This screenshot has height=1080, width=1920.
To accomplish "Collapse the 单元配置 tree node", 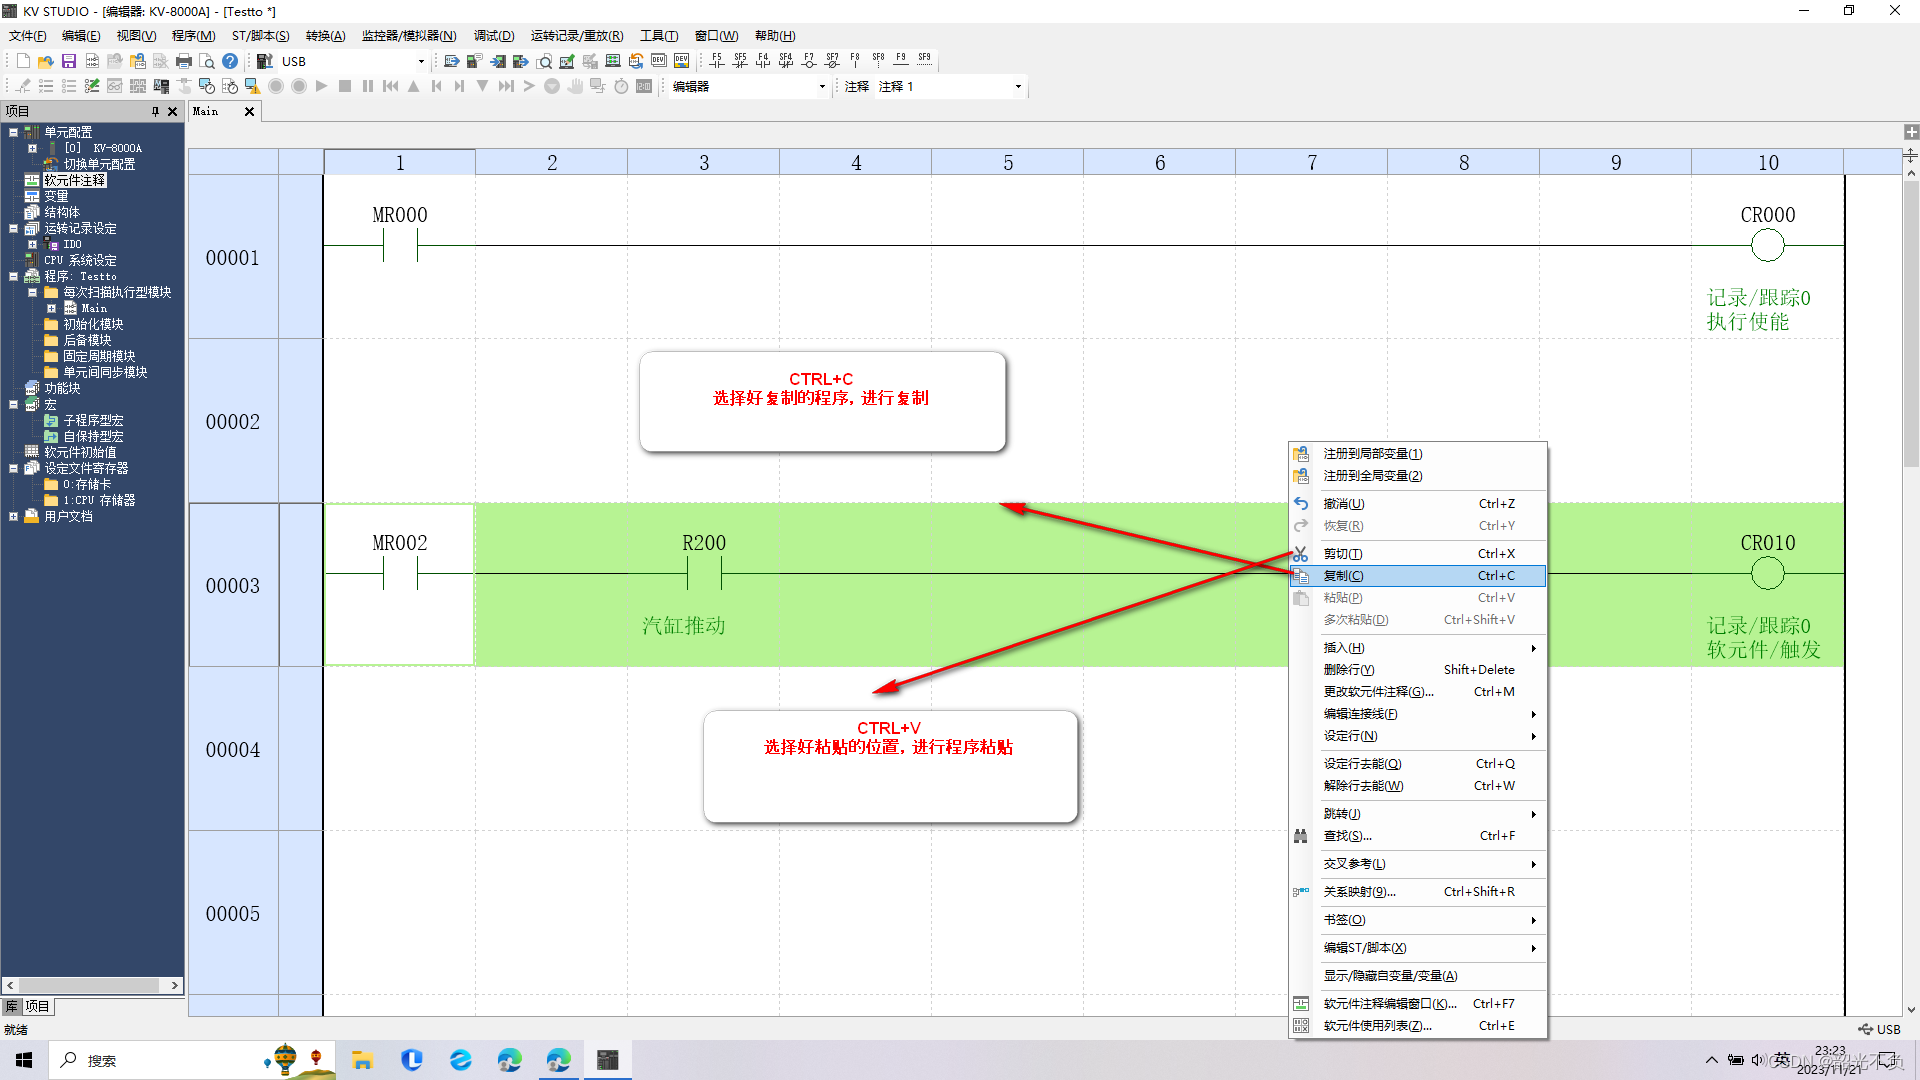I will [x=13, y=132].
